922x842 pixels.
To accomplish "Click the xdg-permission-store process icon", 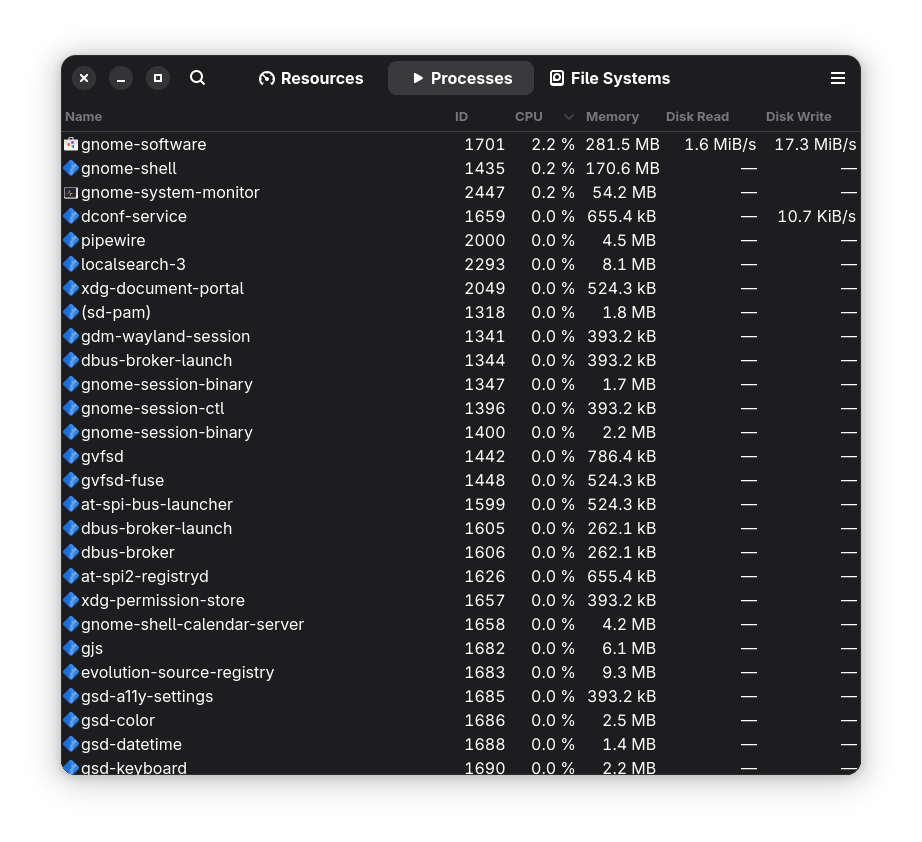I will [x=71, y=600].
